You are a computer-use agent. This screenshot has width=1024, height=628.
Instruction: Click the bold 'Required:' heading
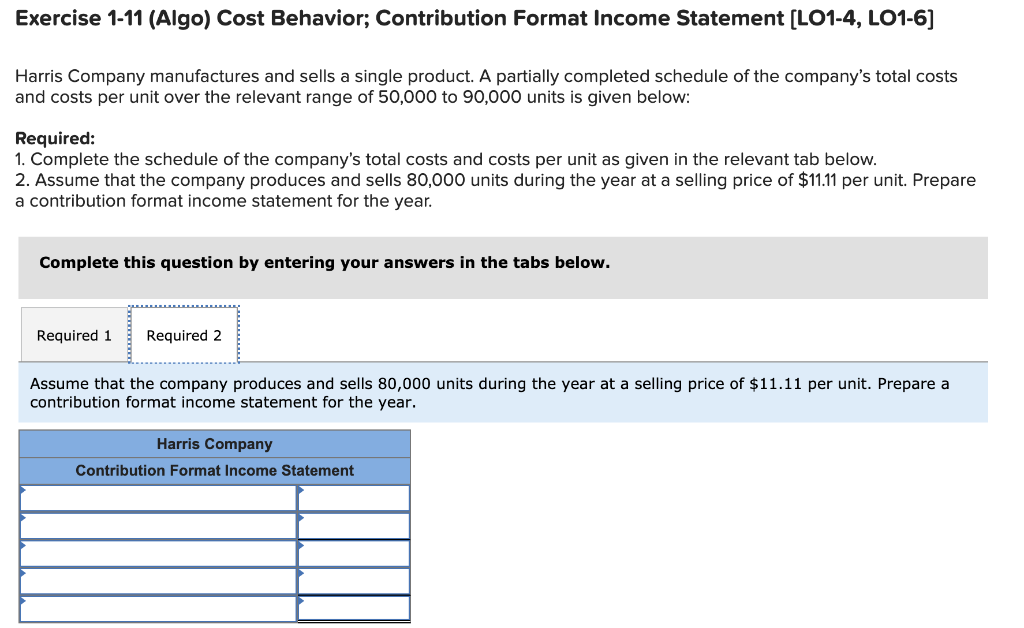[x=55, y=138]
